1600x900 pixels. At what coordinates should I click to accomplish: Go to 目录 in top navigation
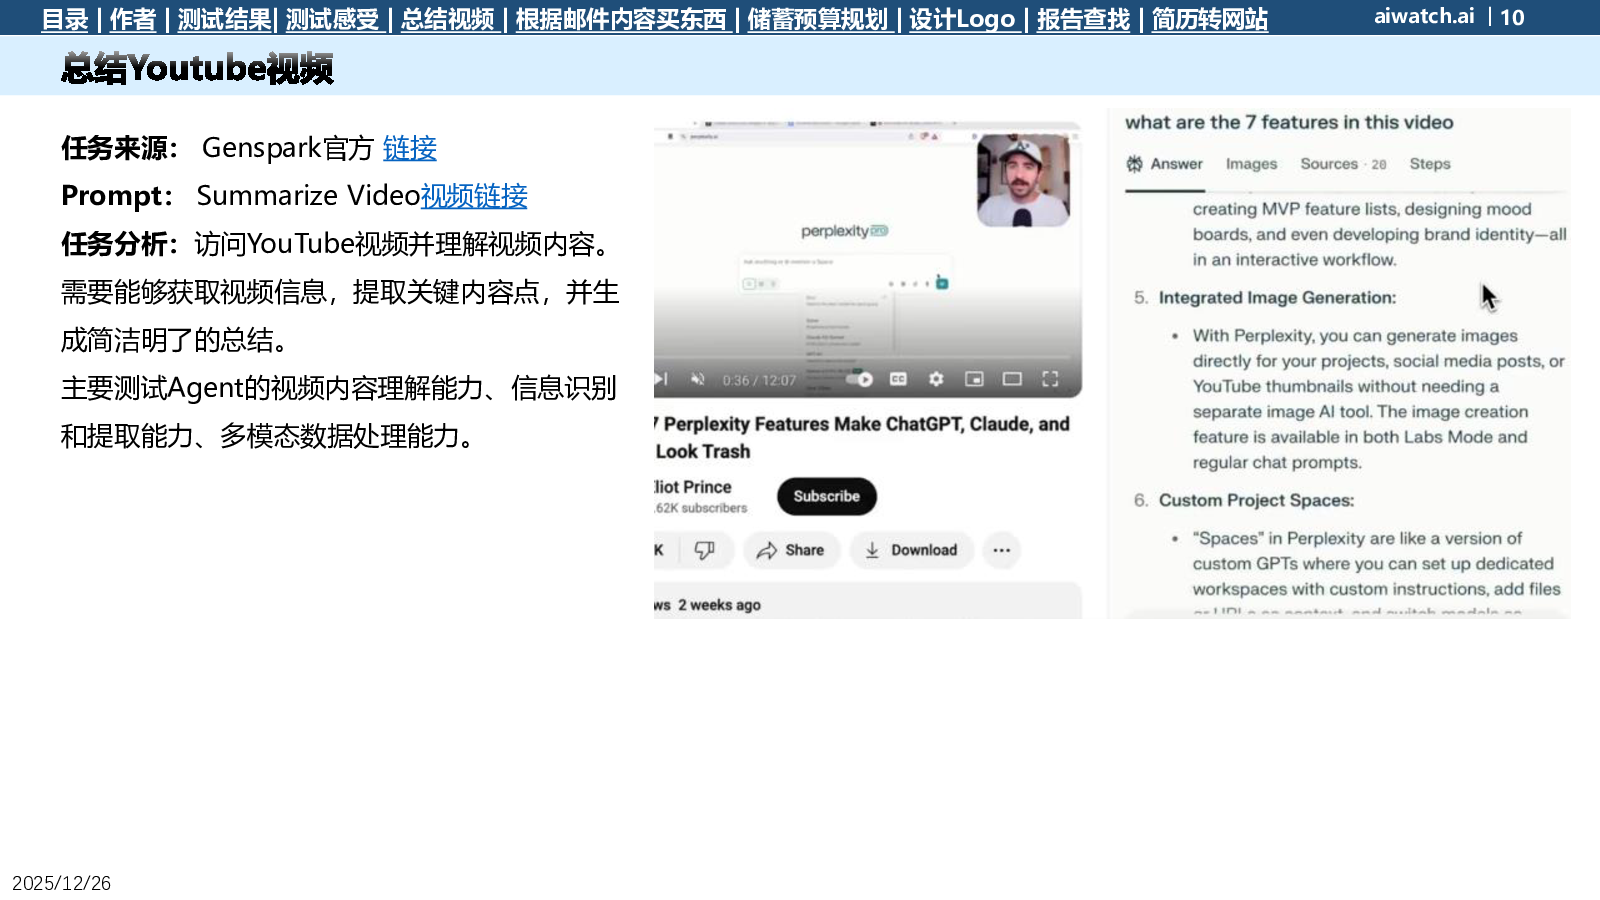pyautogui.click(x=65, y=19)
